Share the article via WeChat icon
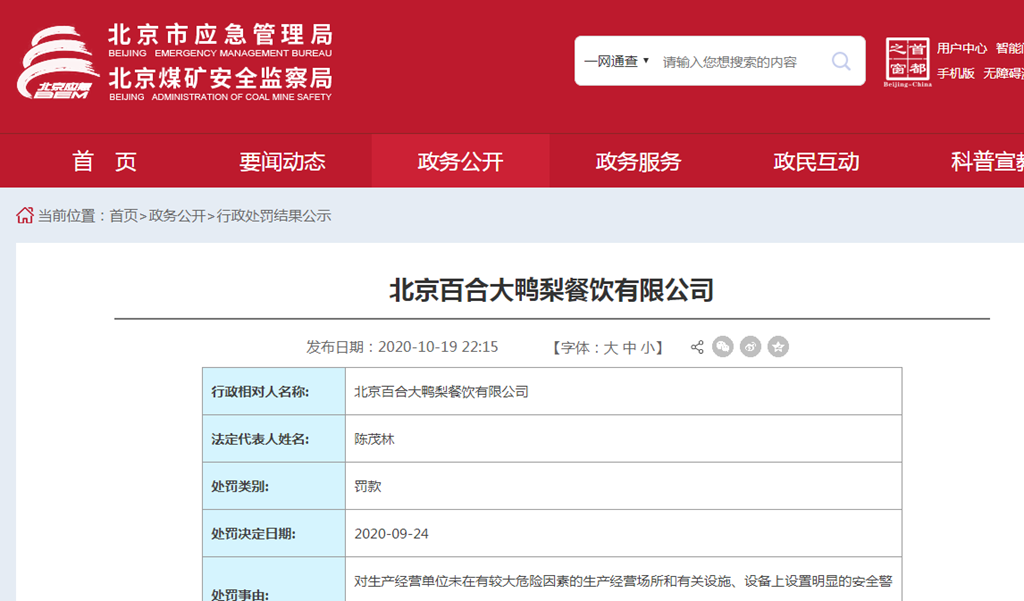 [x=723, y=347]
